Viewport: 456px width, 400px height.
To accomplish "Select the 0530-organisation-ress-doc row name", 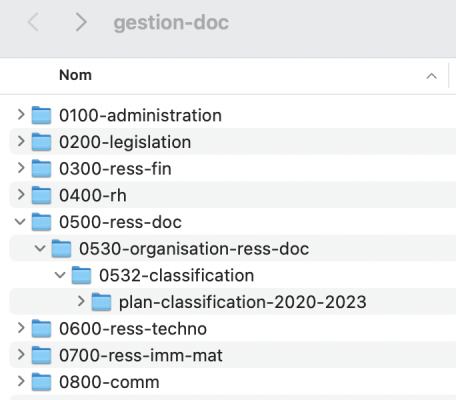I will coord(194,249).
